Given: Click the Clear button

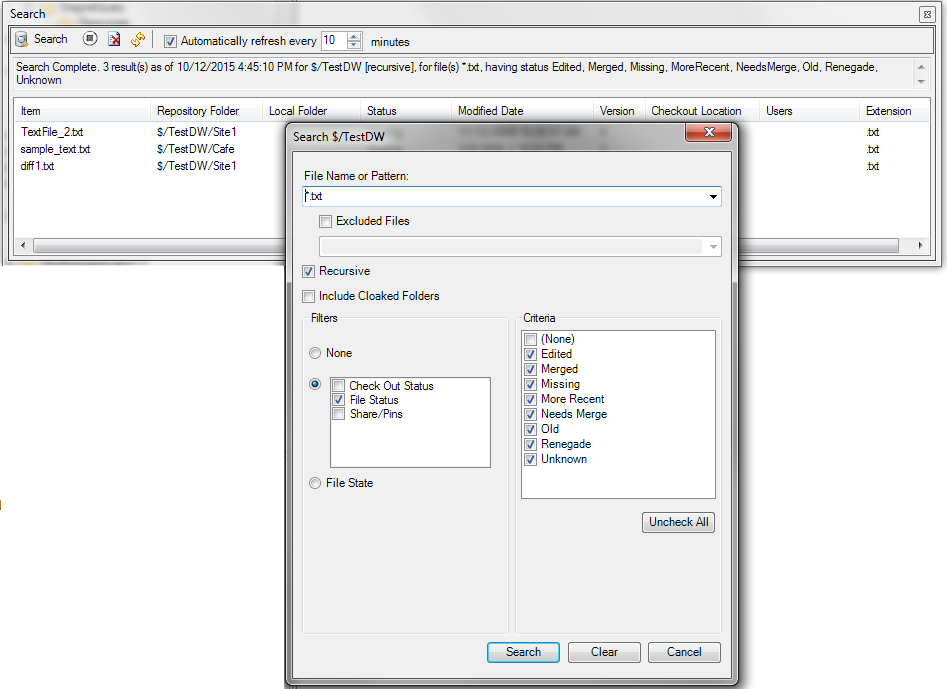Looking at the screenshot, I should coord(604,652).
